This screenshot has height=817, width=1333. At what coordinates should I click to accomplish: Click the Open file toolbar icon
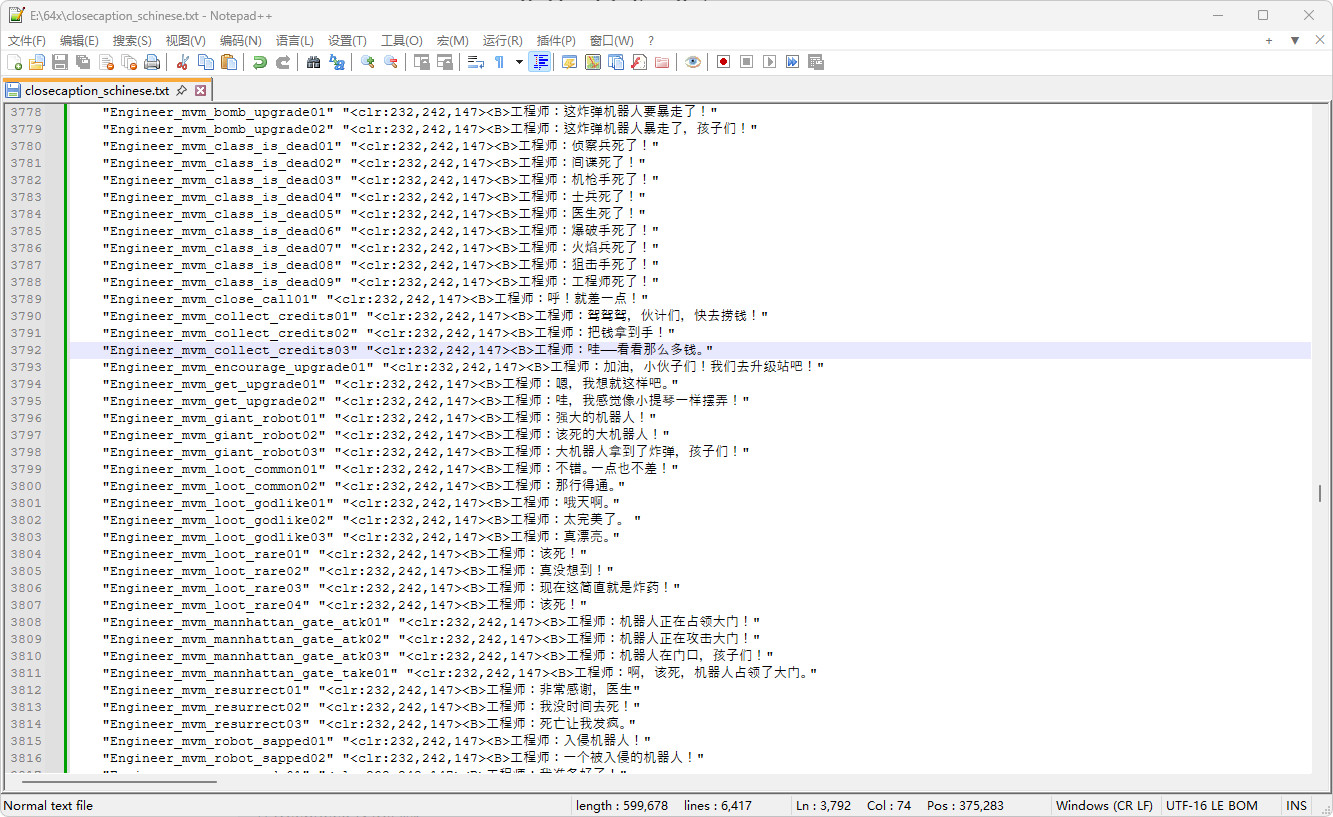pyautogui.click(x=37, y=62)
